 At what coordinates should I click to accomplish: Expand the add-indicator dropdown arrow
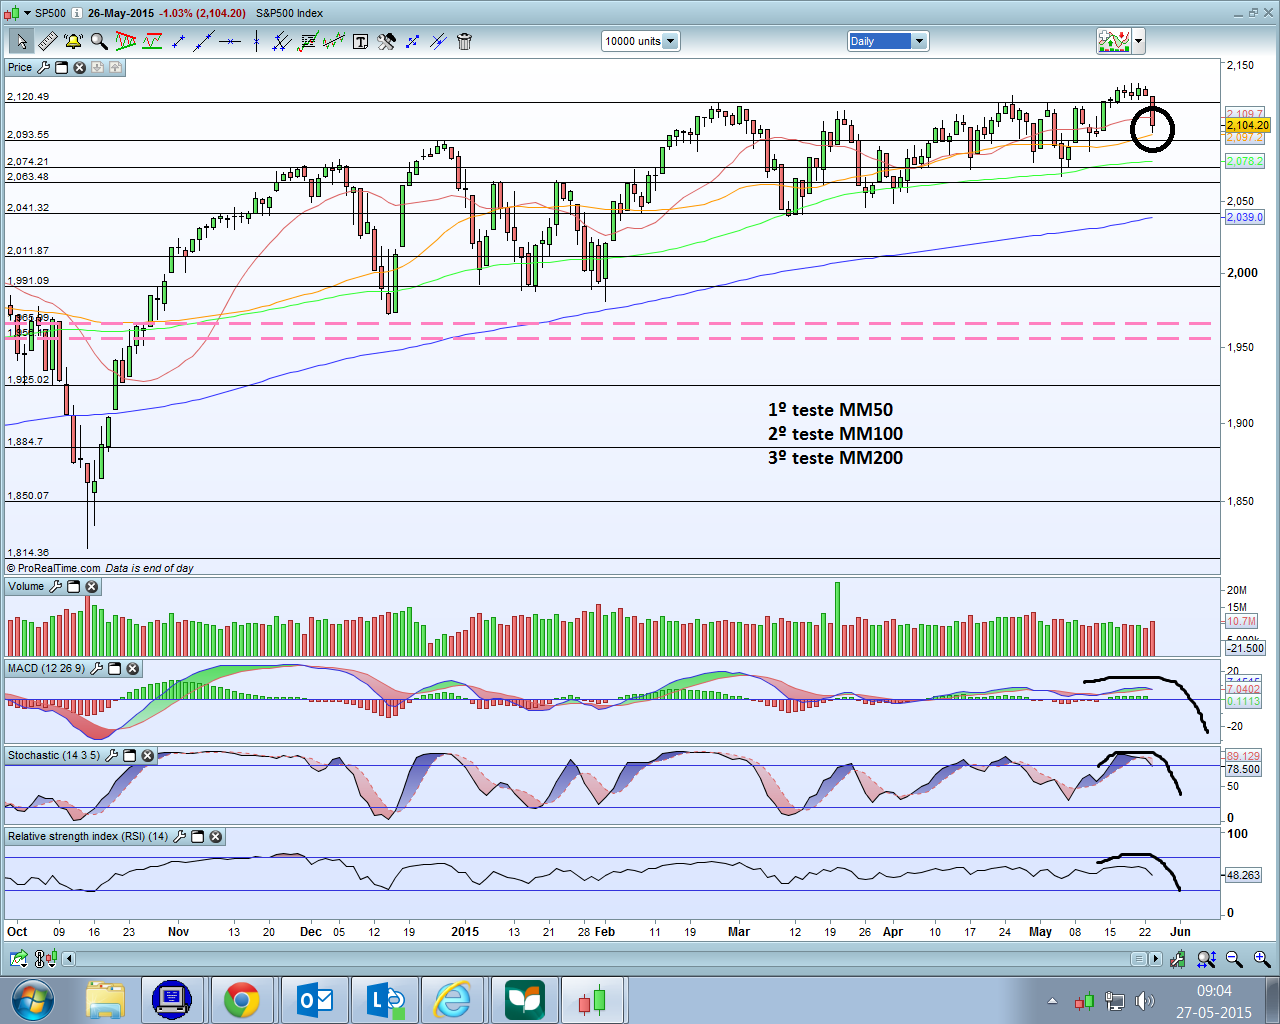(1138, 41)
